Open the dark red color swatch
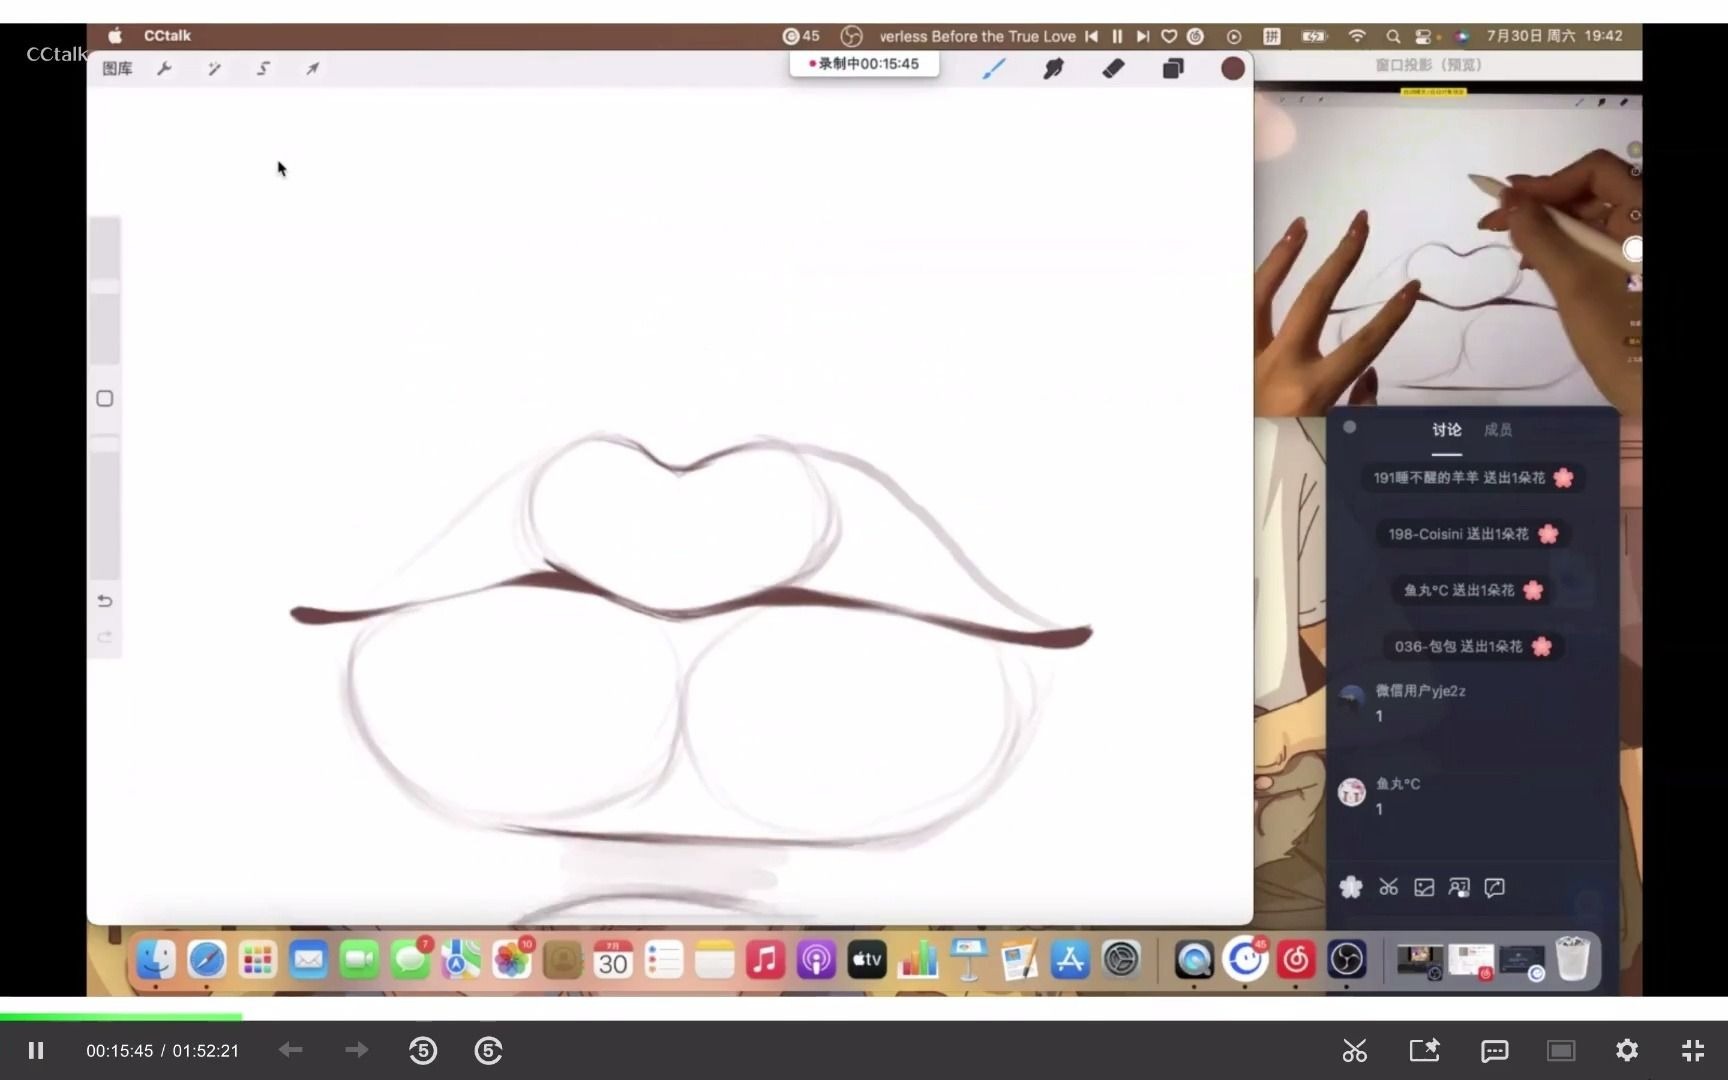 1232,68
